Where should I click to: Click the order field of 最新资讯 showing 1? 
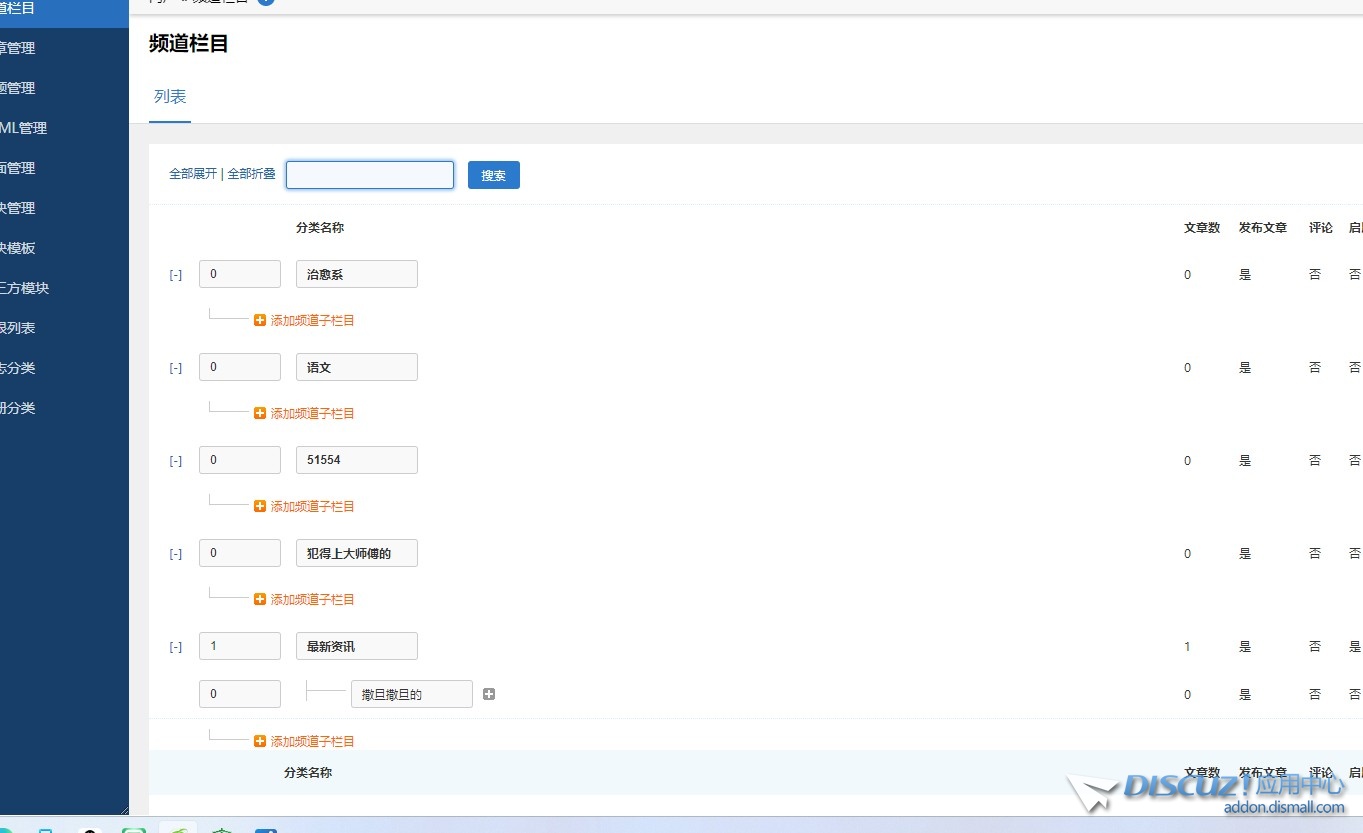click(x=240, y=646)
